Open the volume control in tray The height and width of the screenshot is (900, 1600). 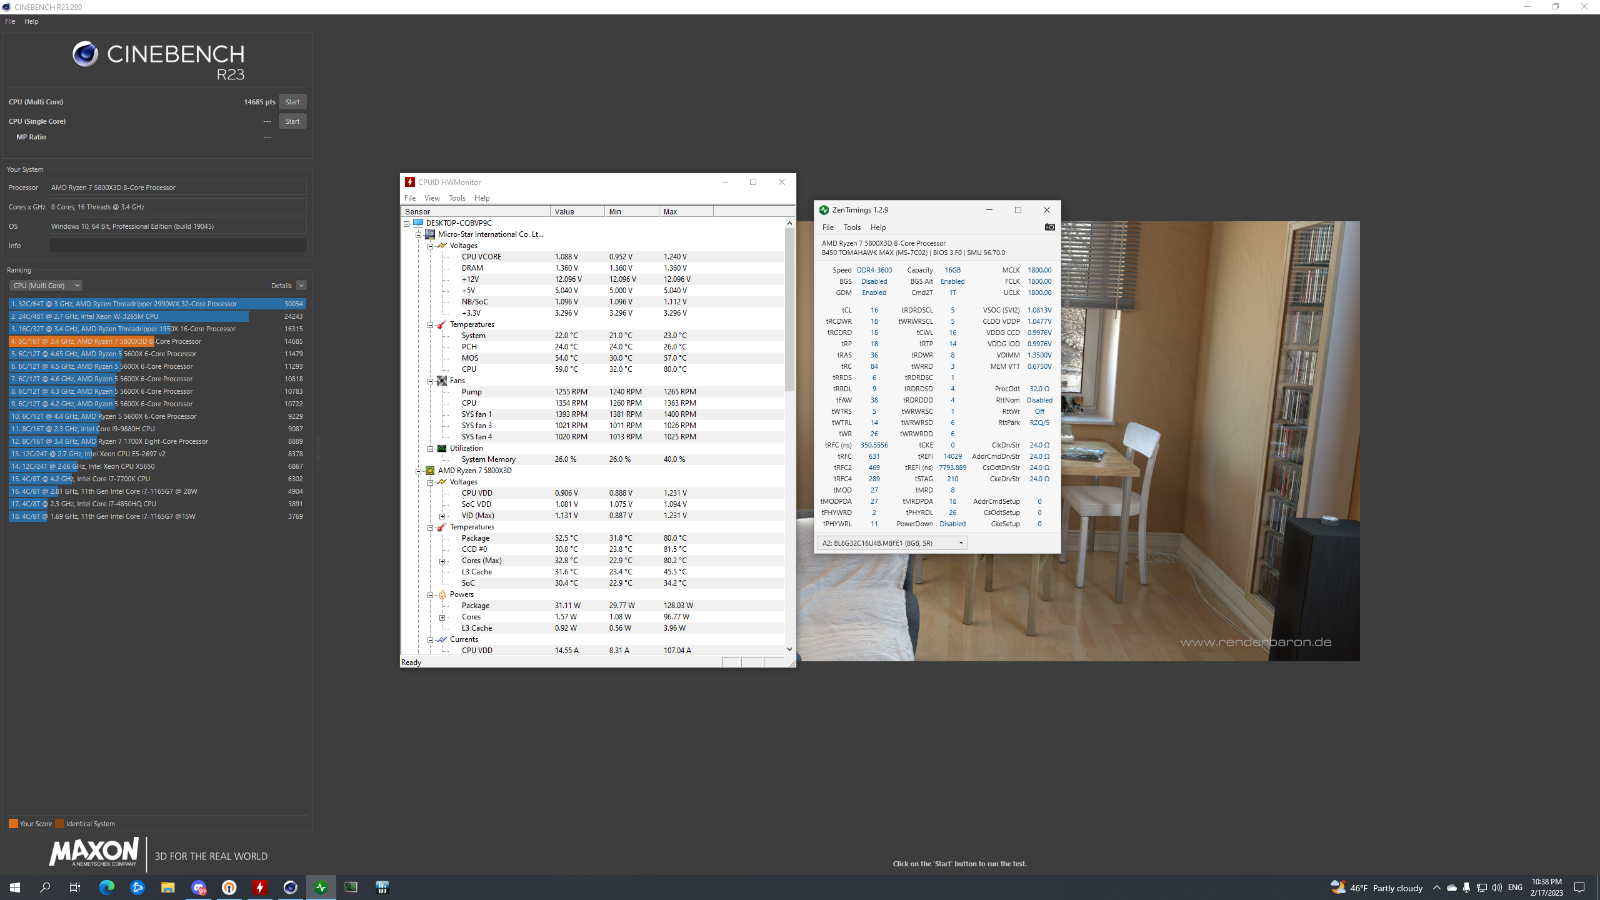click(1497, 887)
